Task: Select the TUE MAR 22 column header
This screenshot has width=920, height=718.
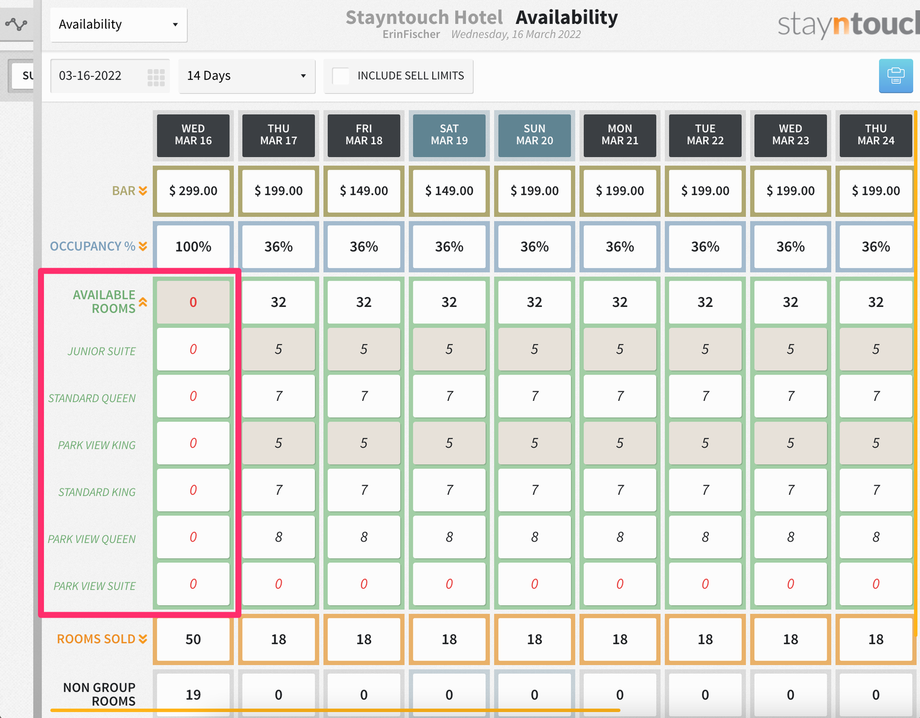Action: point(705,135)
